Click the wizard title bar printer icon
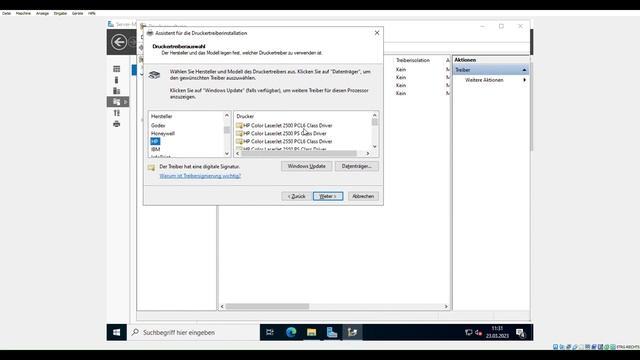 click(x=150, y=33)
